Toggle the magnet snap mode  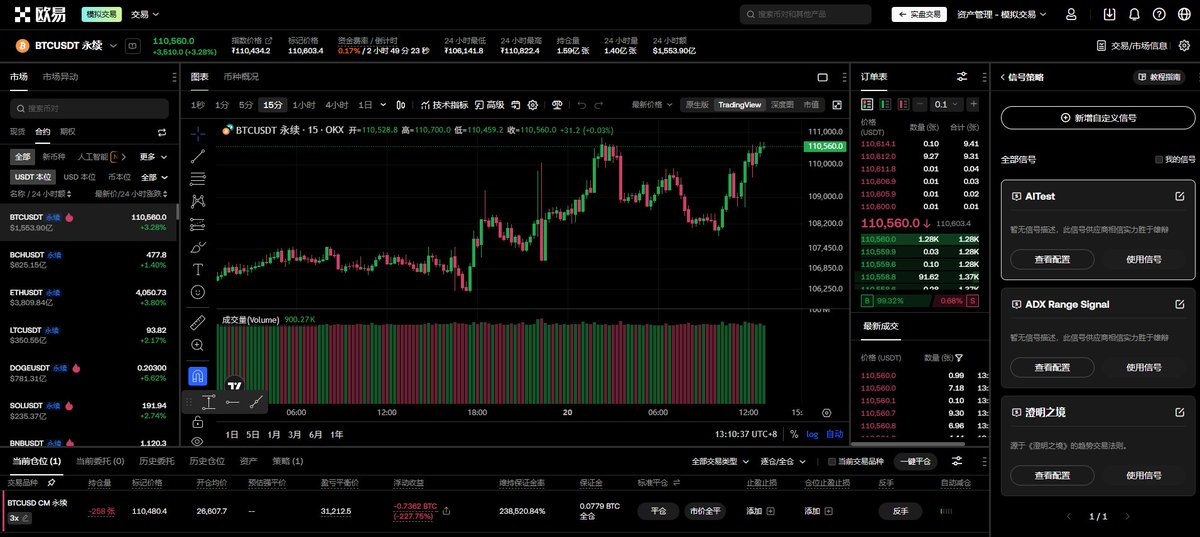click(198, 376)
